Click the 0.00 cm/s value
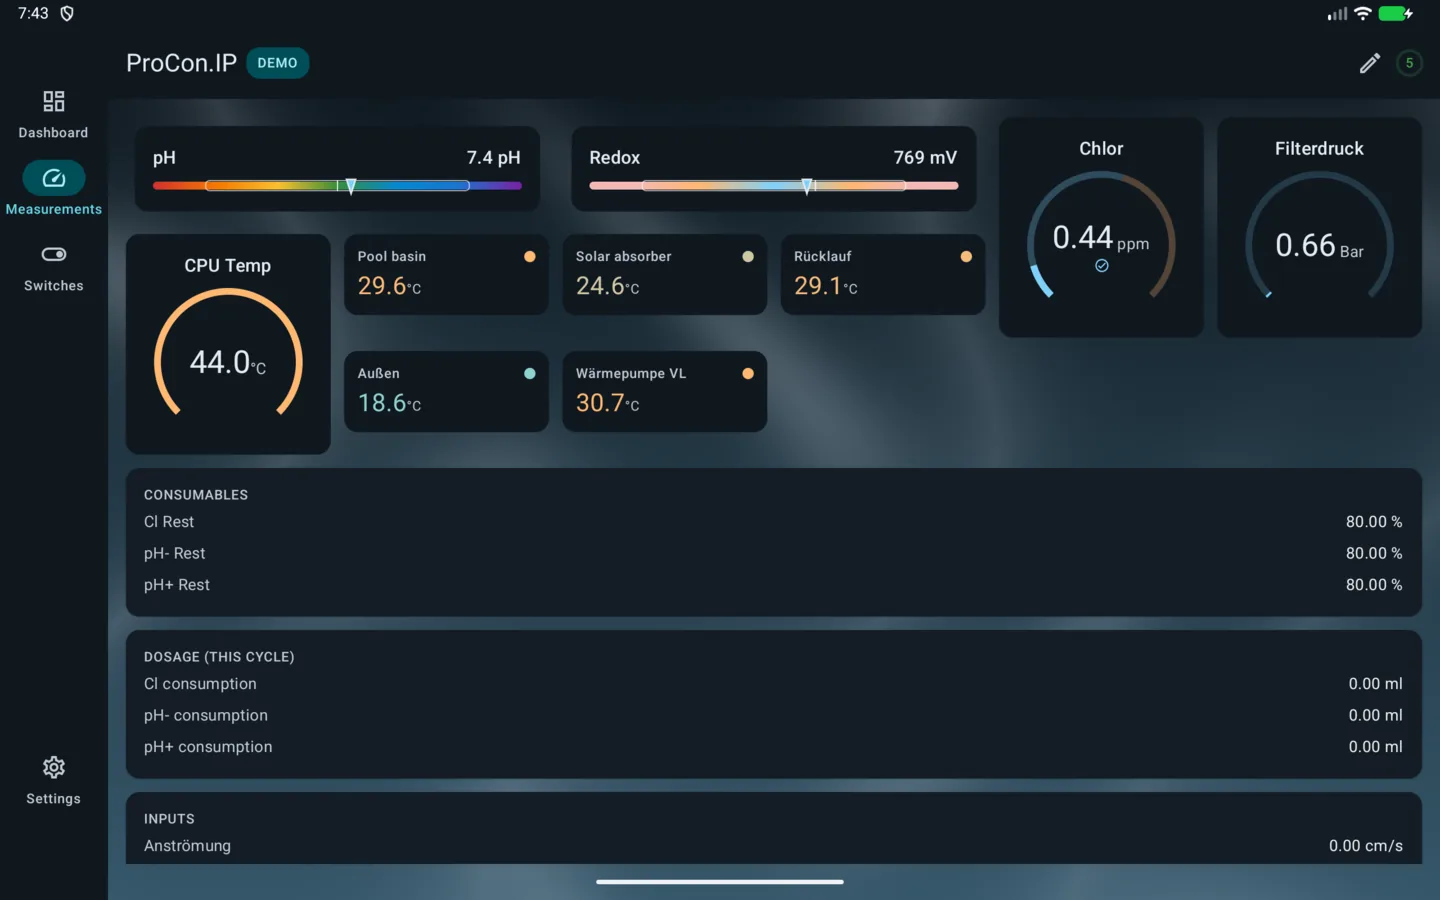This screenshot has height=900, width=1440. (1366, 846)
